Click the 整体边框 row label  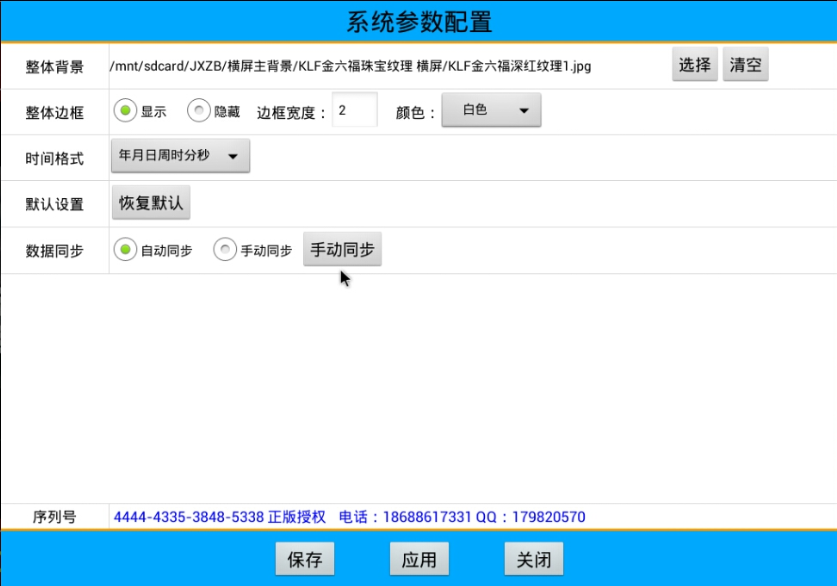54,113
